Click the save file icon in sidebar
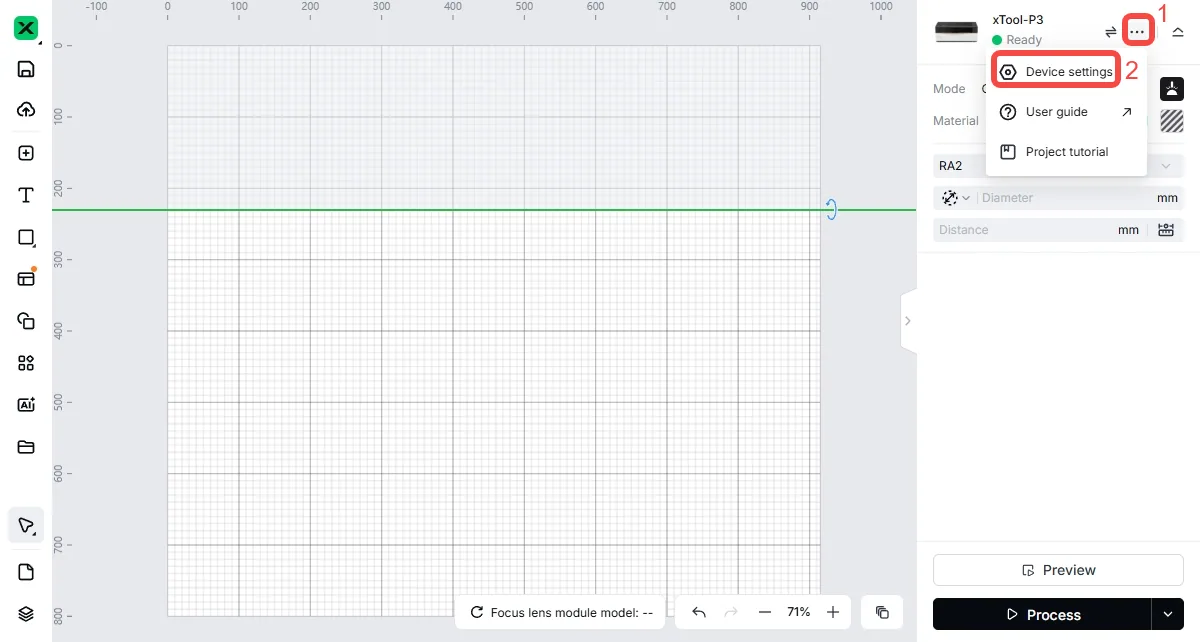The image size is (1200, 642). 26,69
